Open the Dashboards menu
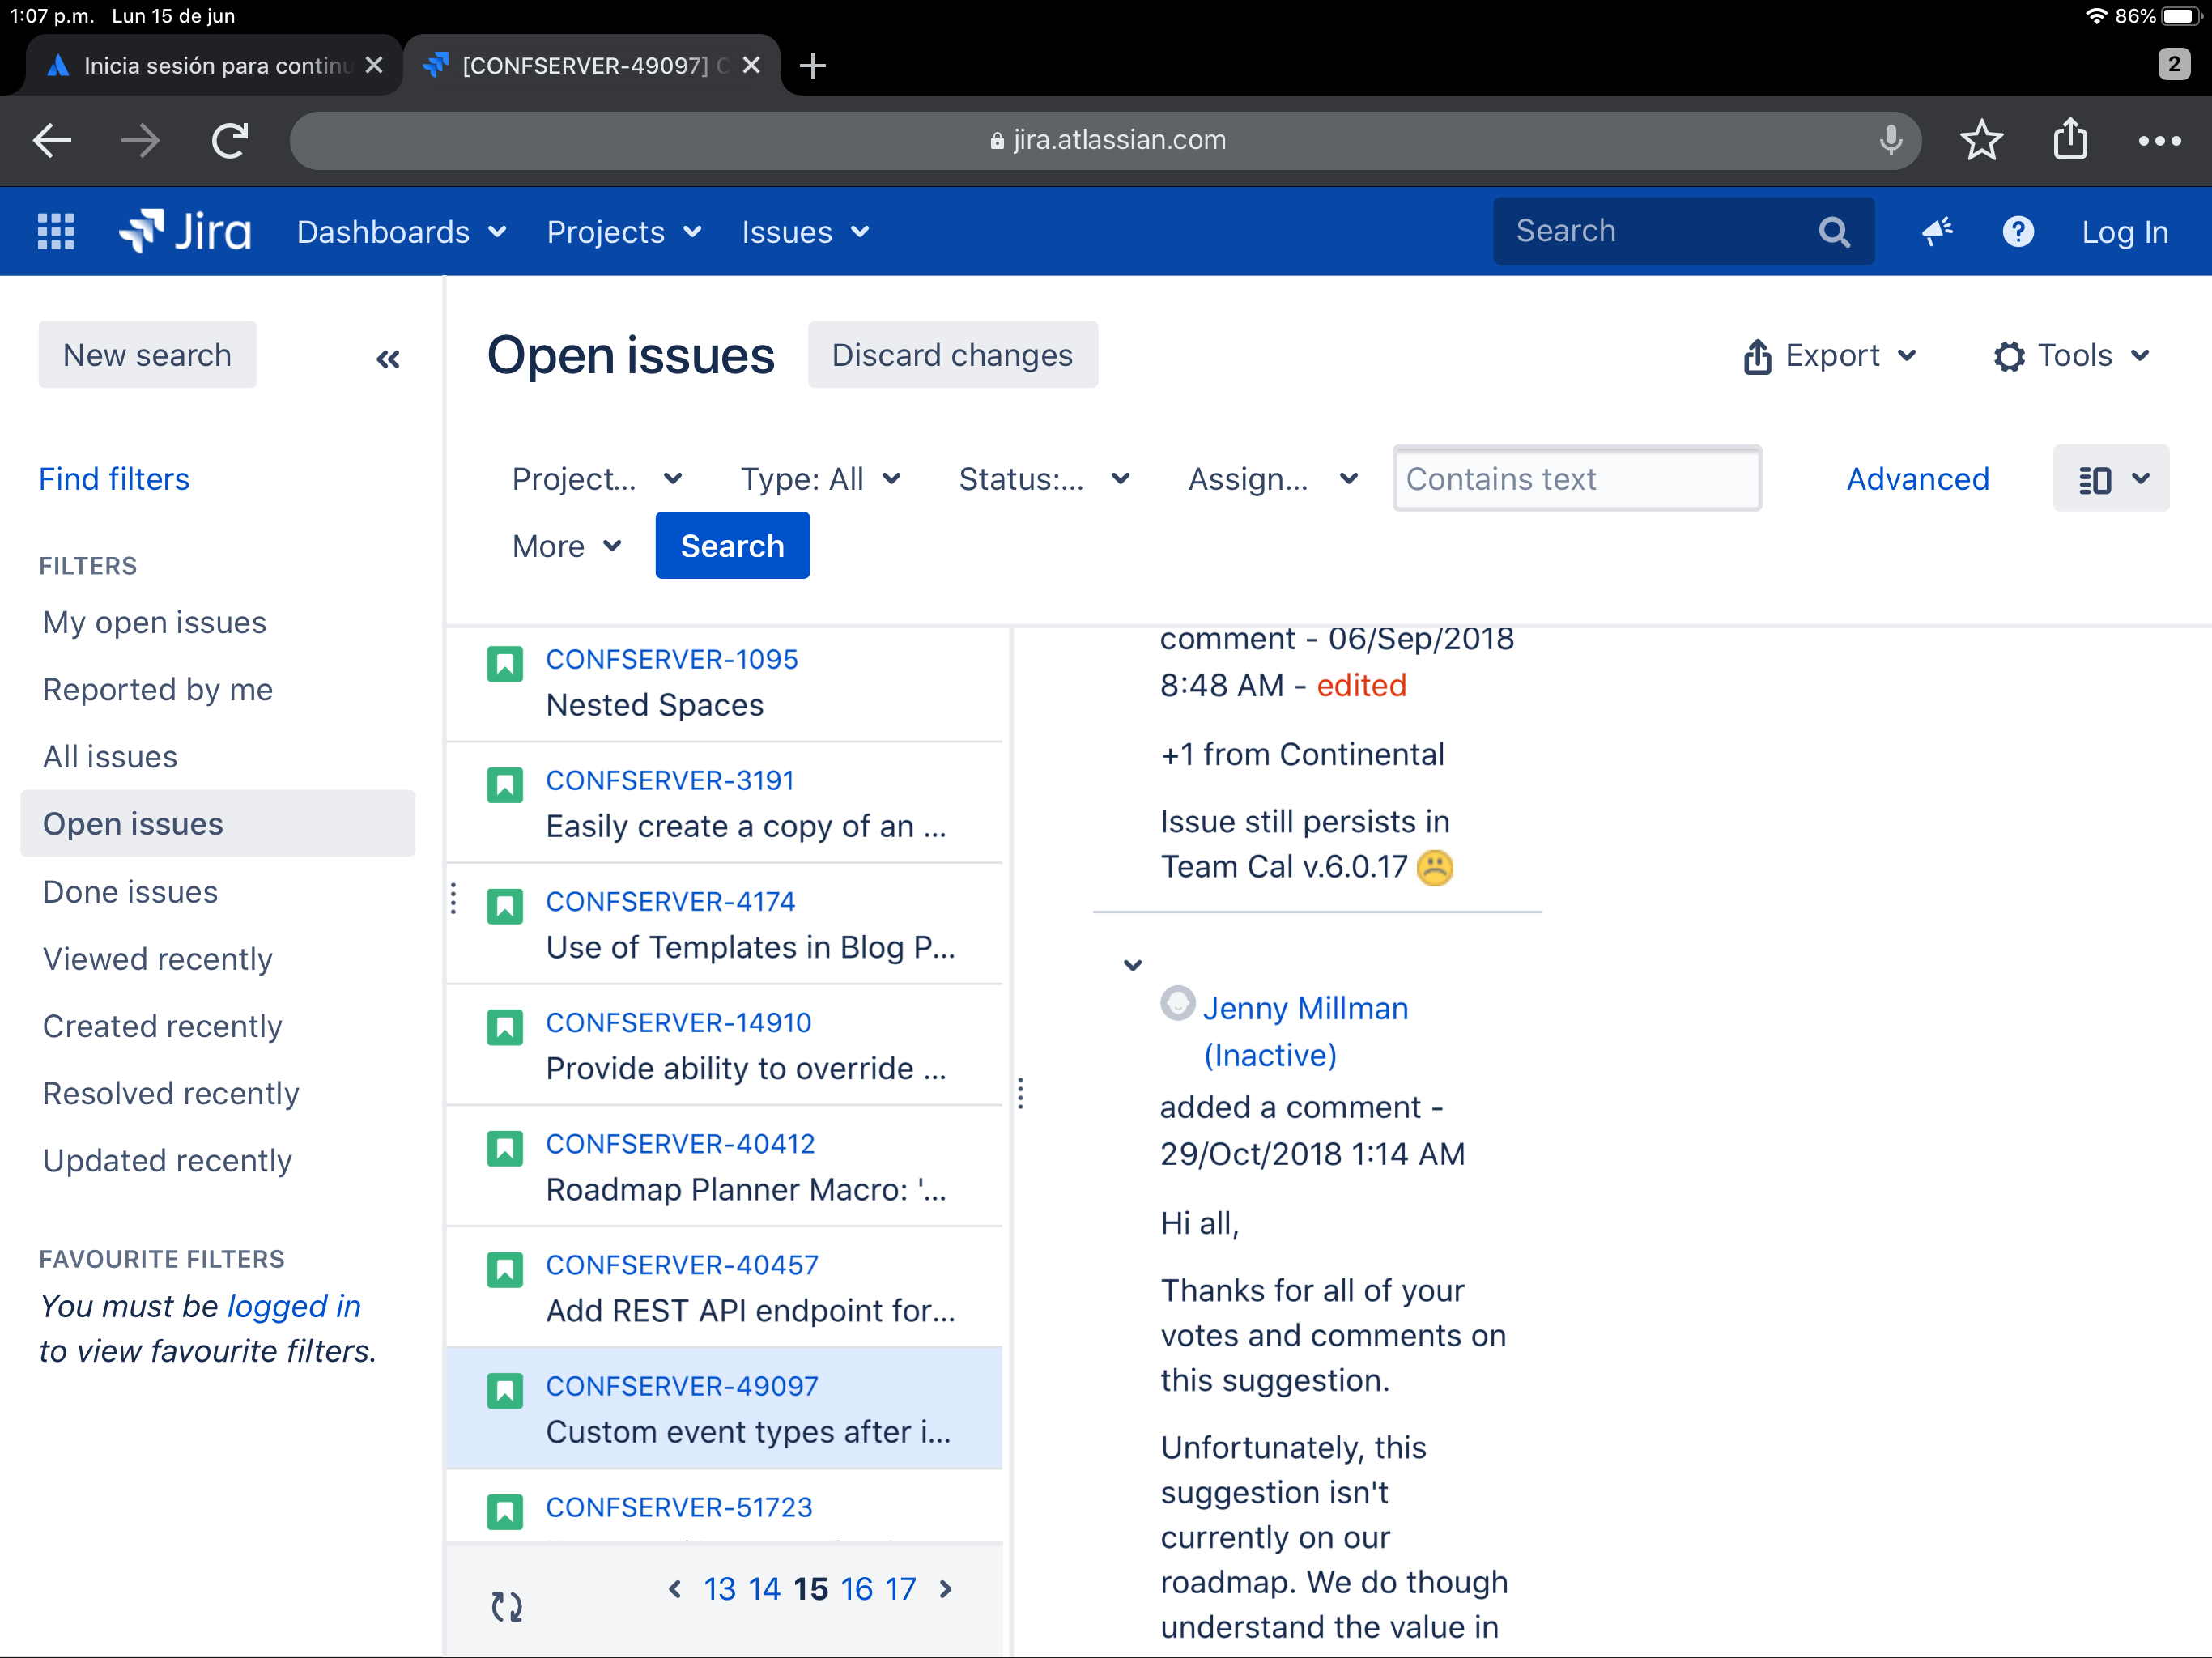Viewport: 2212px width, 1658px height. tap(401, 232)
